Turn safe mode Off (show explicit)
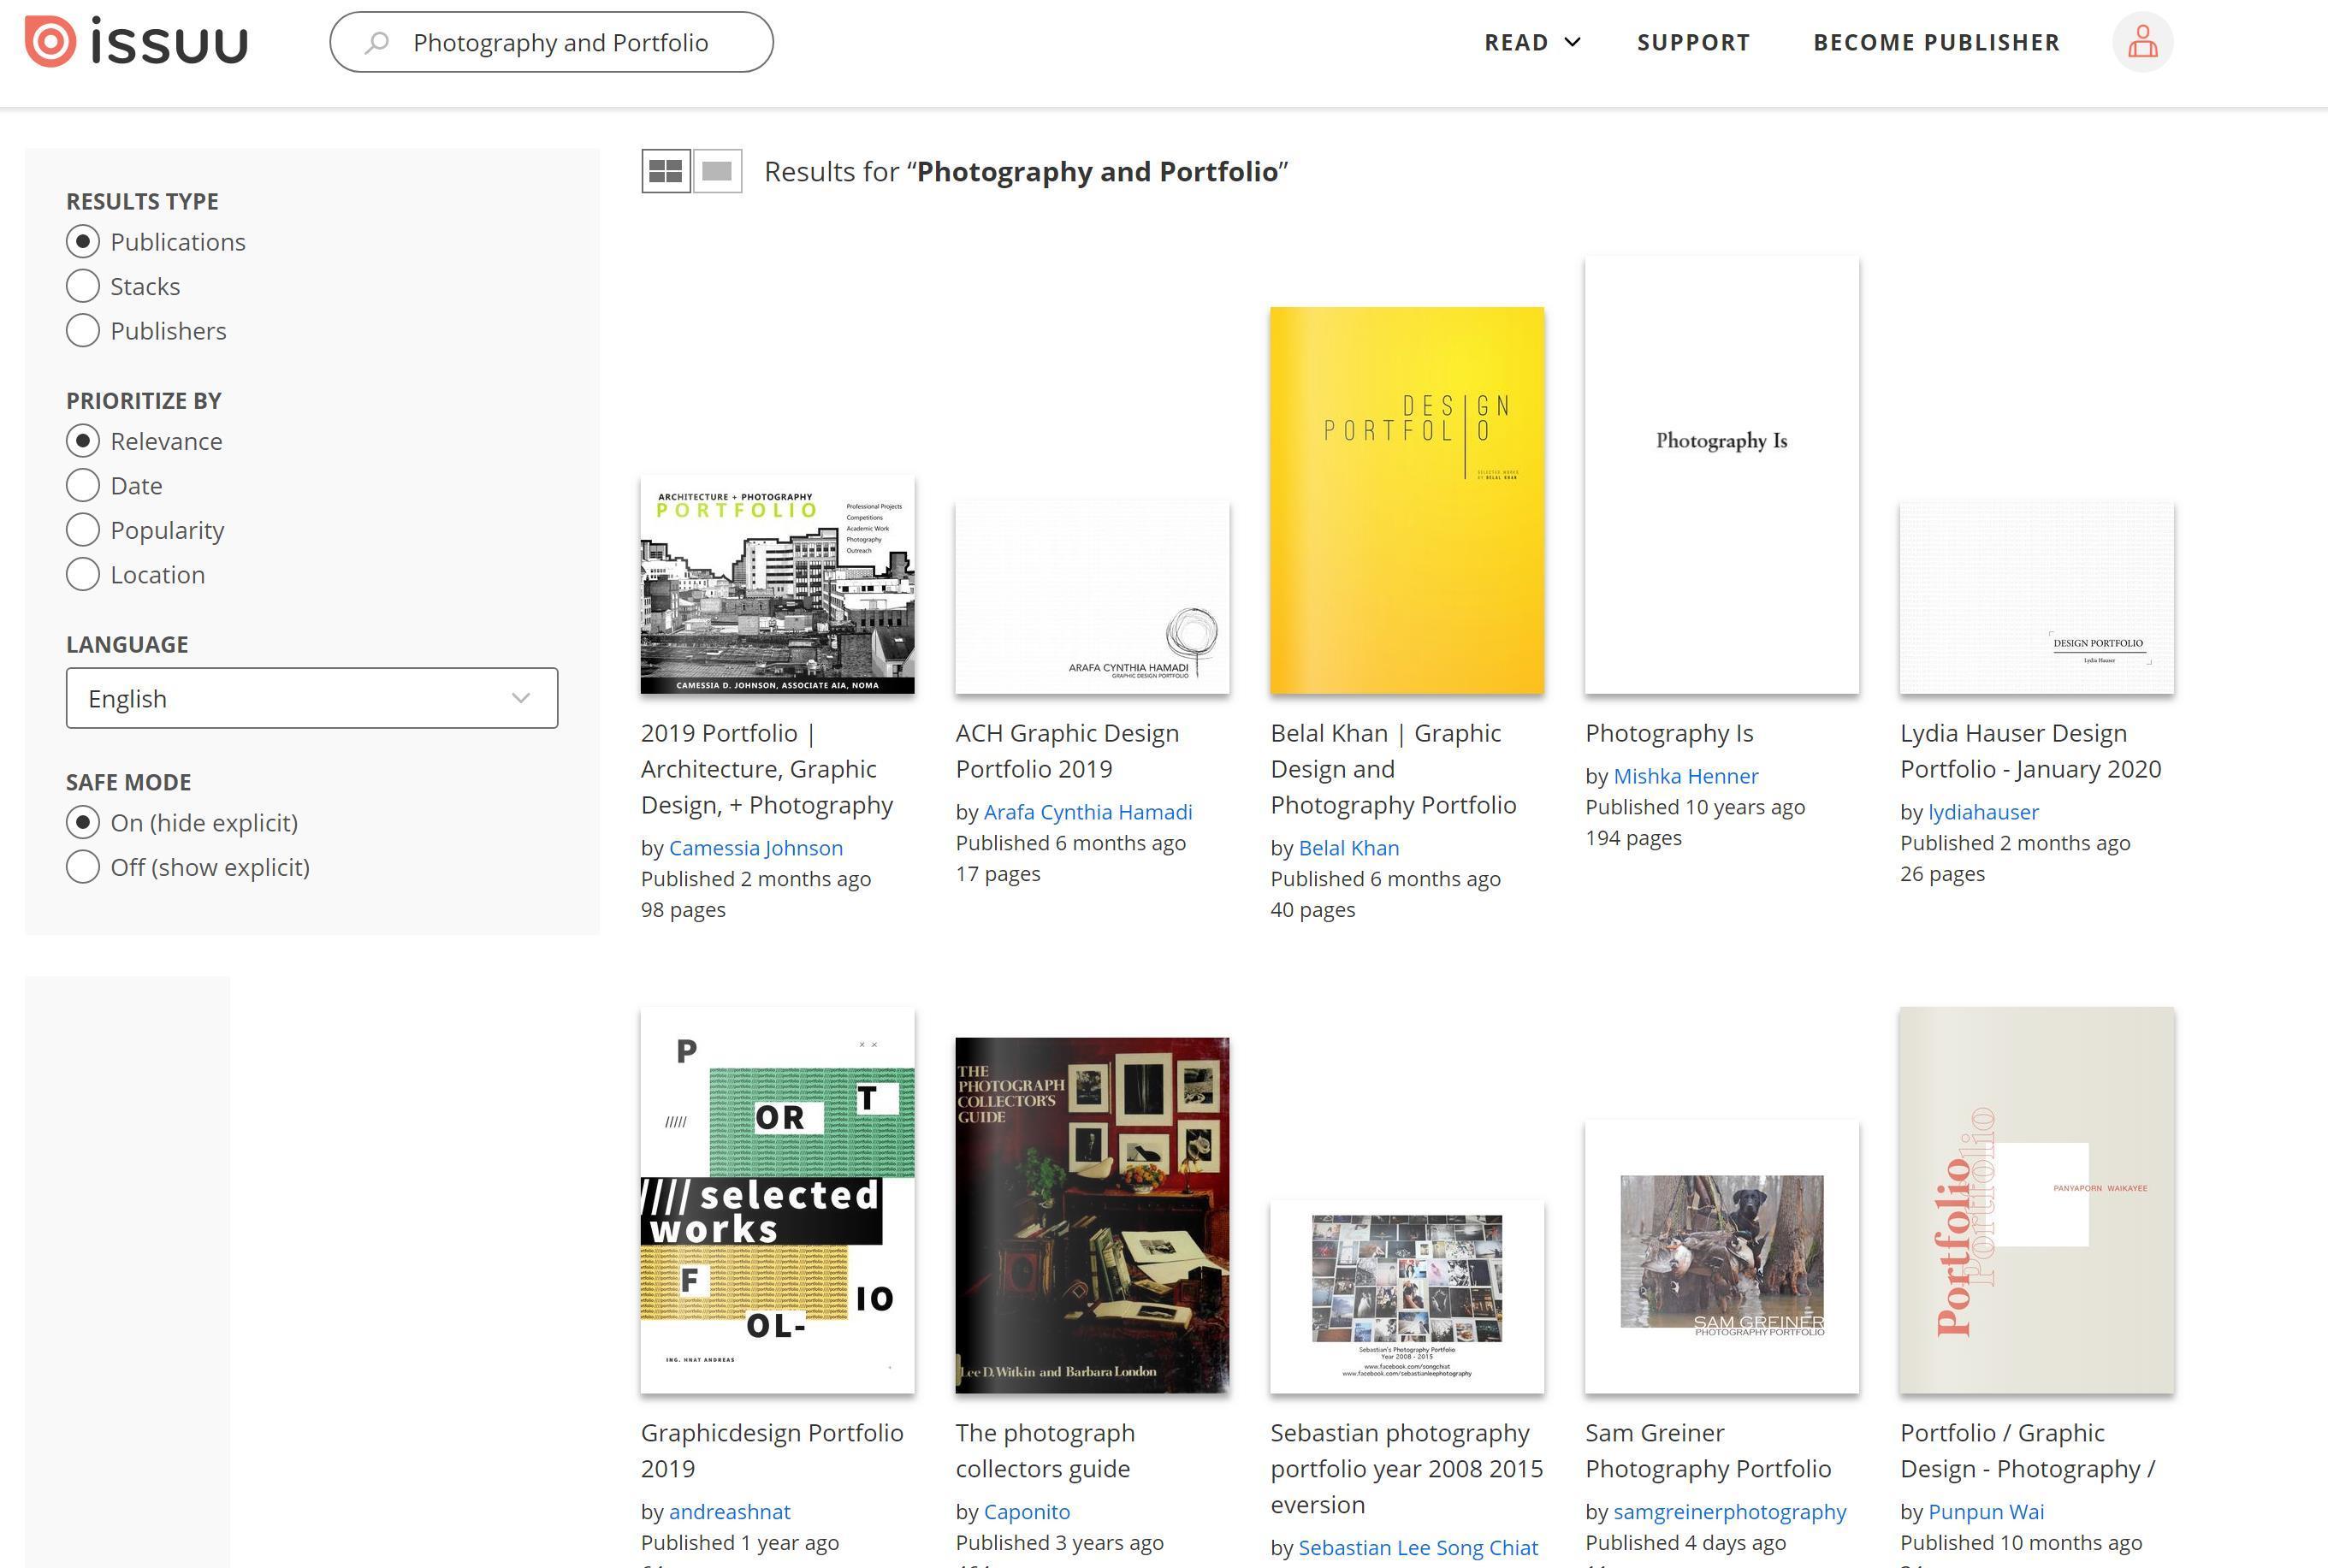 pyautogui.click(x=83, y=867)
